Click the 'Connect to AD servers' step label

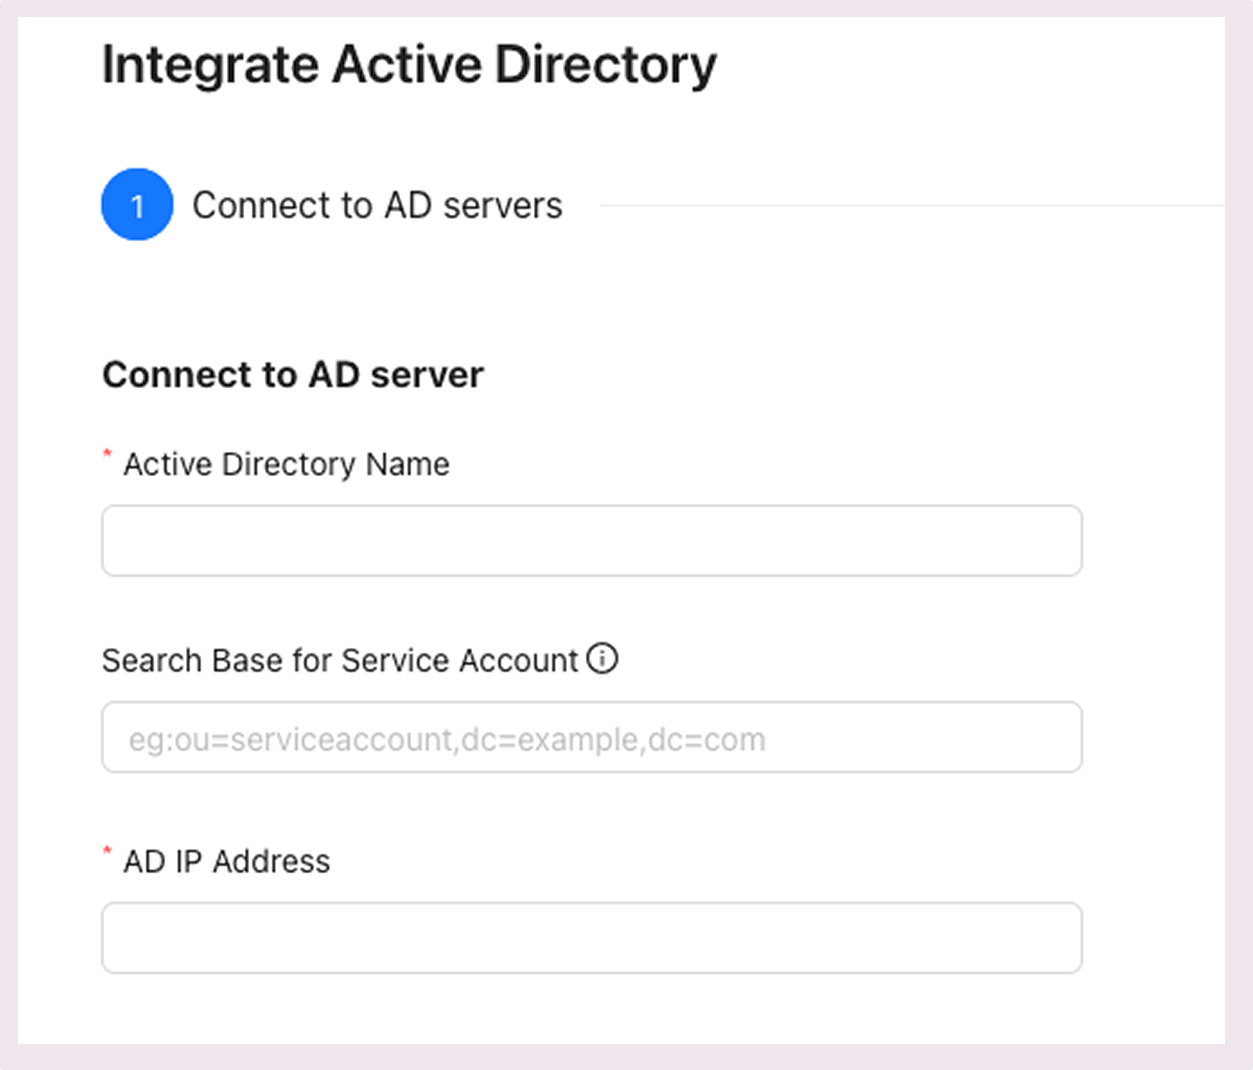coord(377,205)
